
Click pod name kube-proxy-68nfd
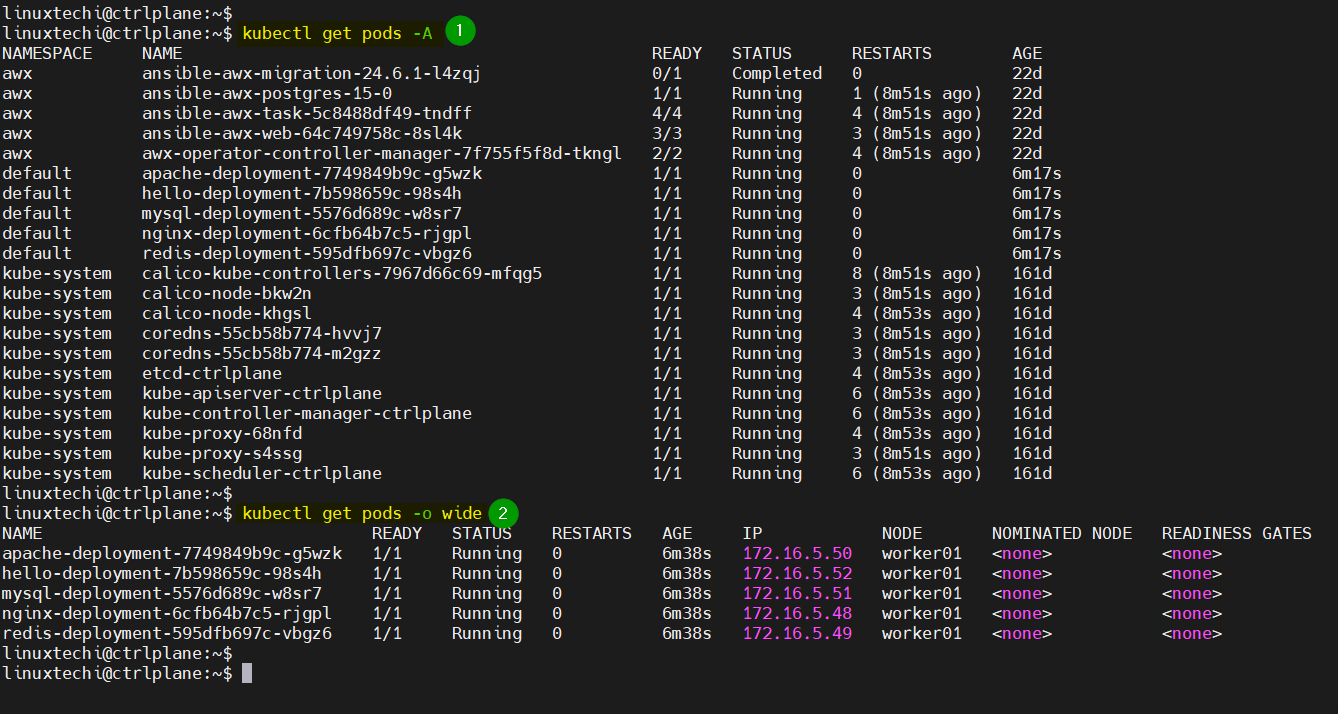point(222,434)
